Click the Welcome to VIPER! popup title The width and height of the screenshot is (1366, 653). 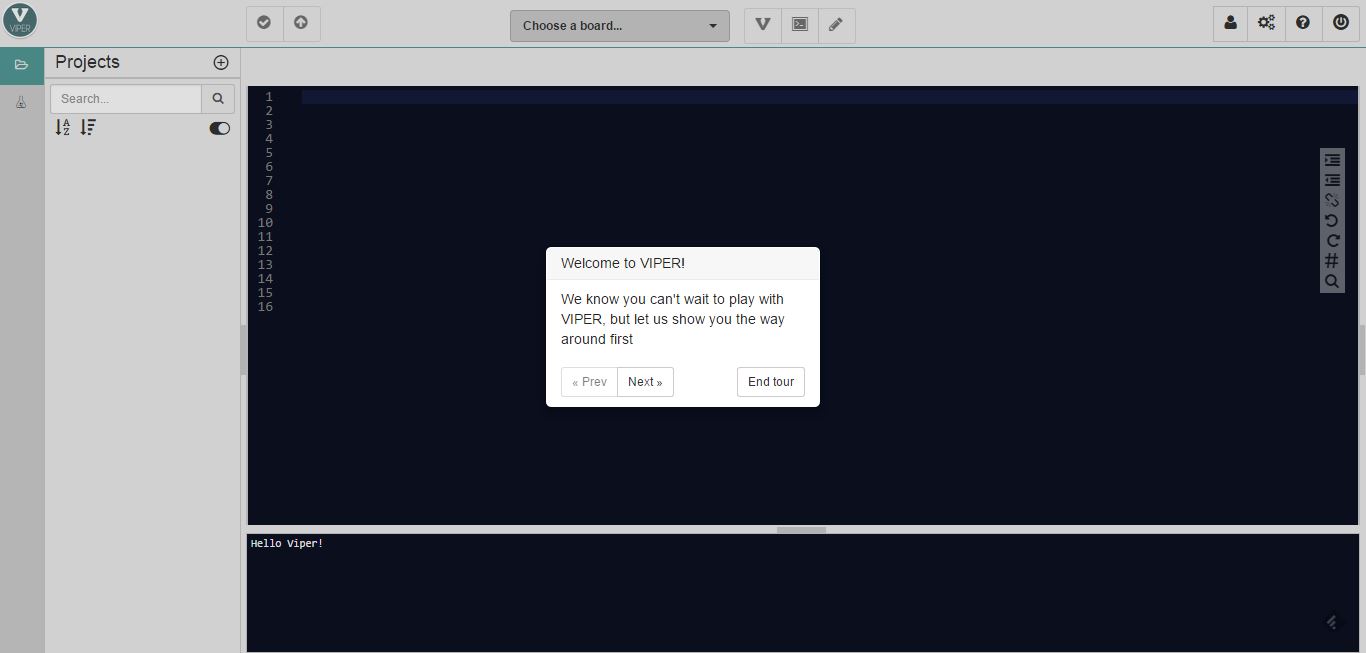coord(623,263)
